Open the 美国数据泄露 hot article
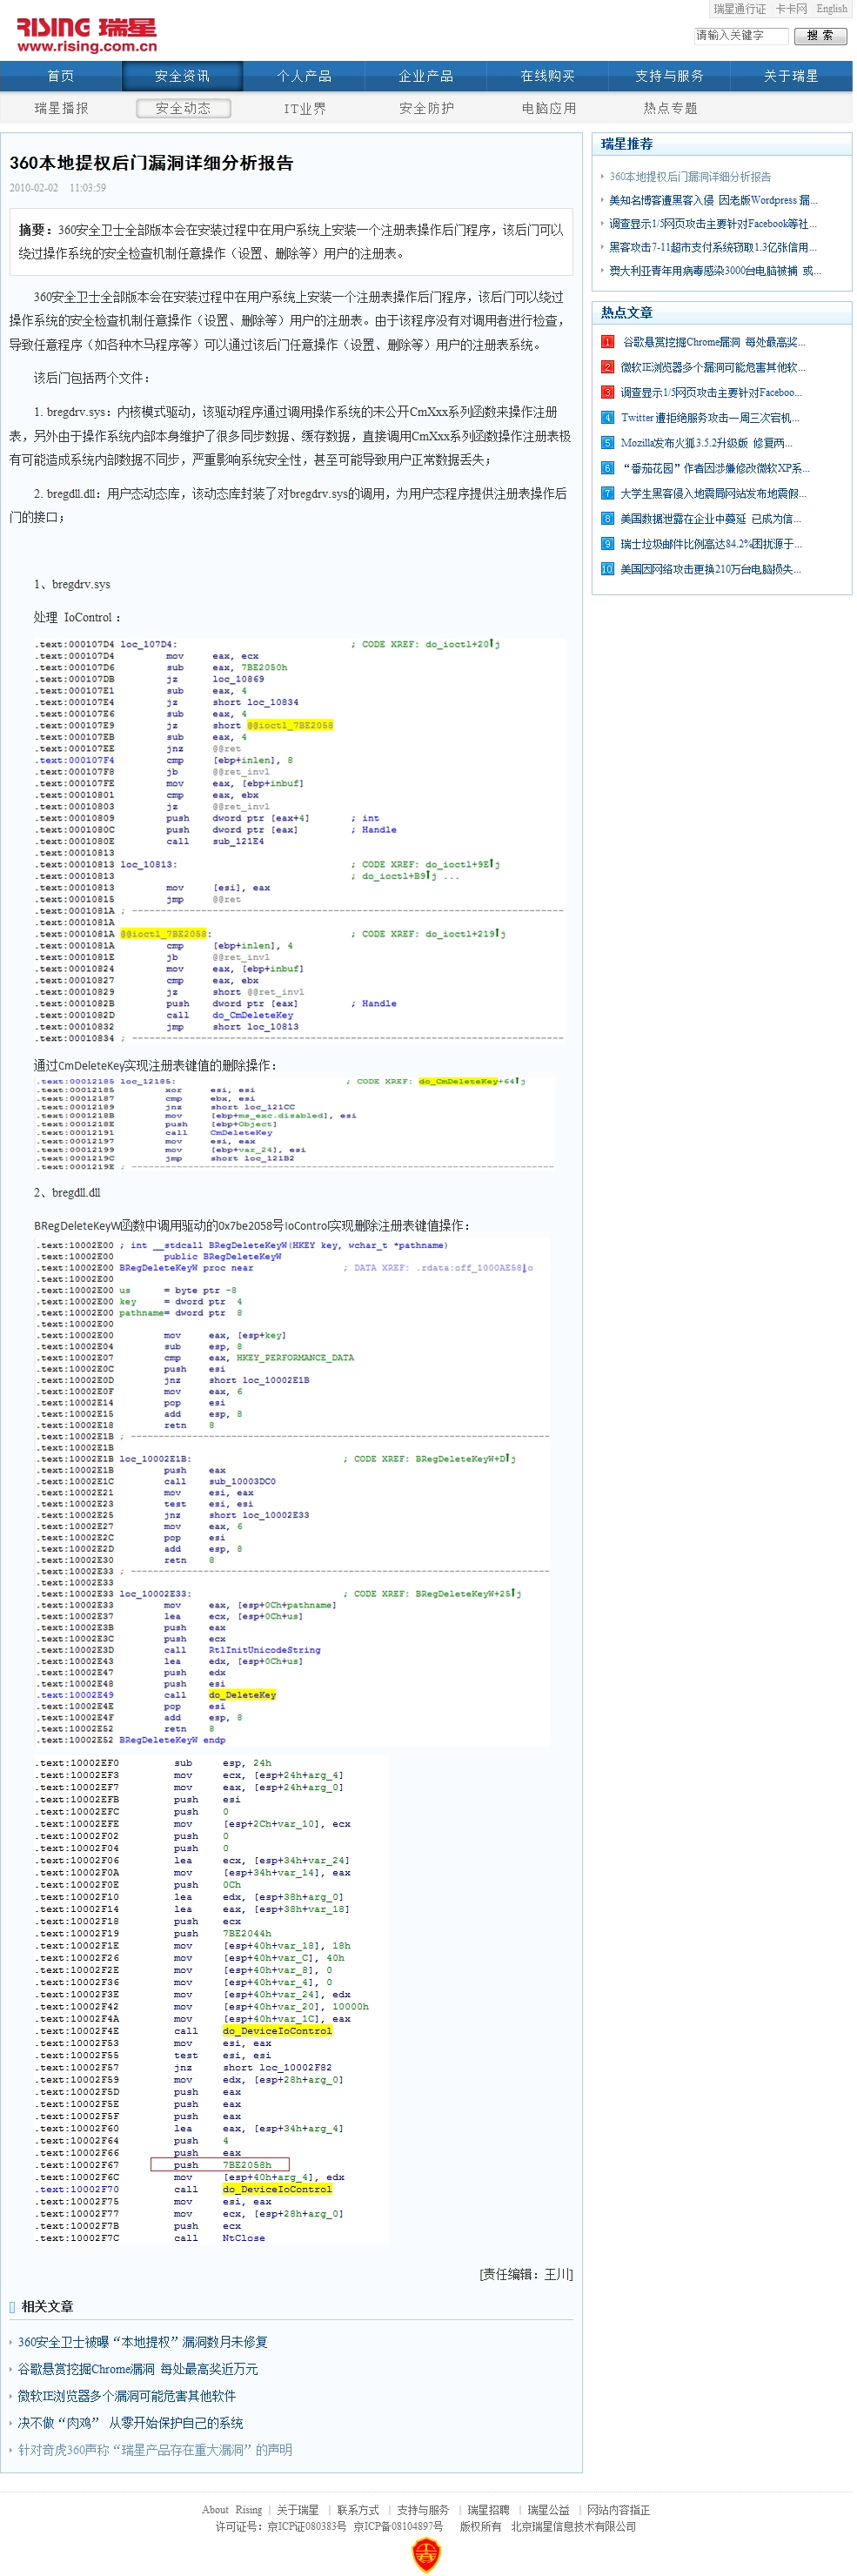 click(711, 519)
